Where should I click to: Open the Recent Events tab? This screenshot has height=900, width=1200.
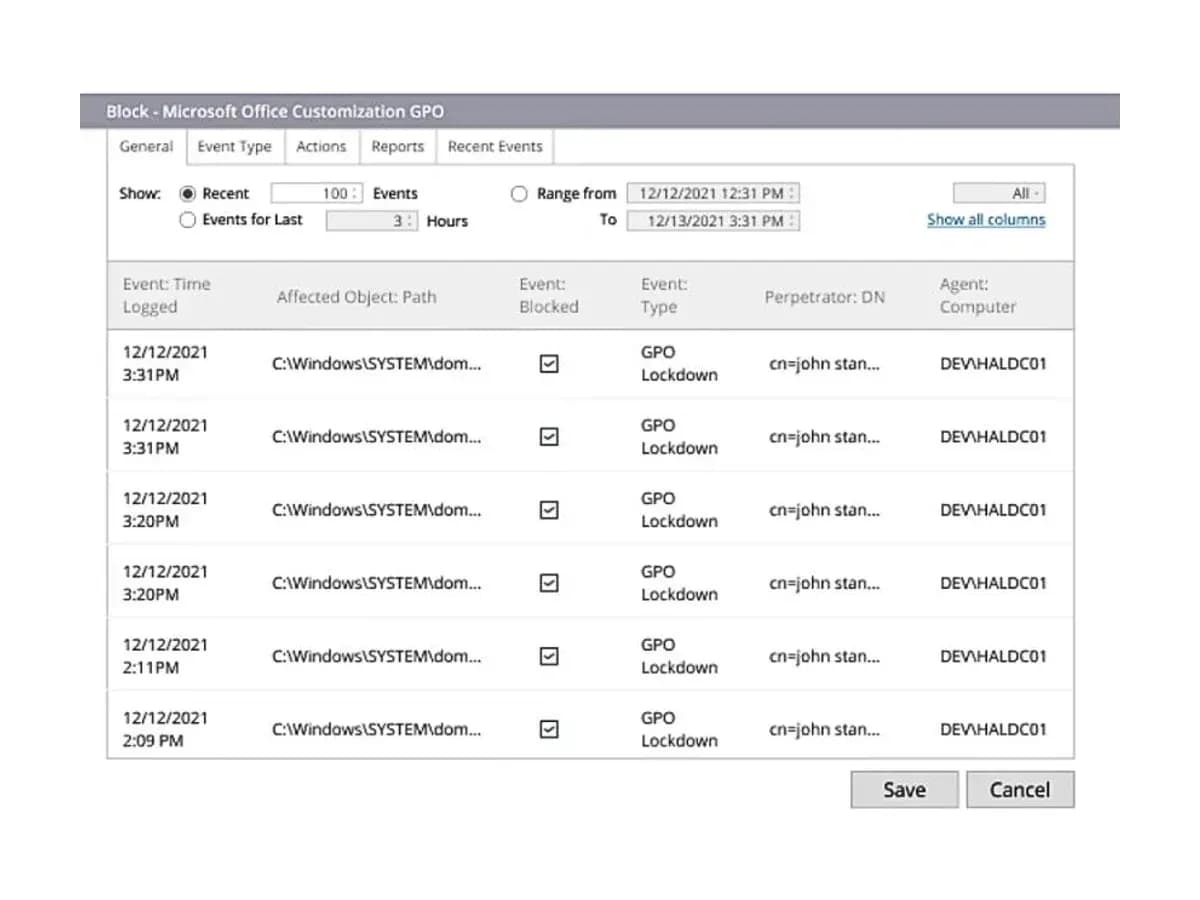495,146
